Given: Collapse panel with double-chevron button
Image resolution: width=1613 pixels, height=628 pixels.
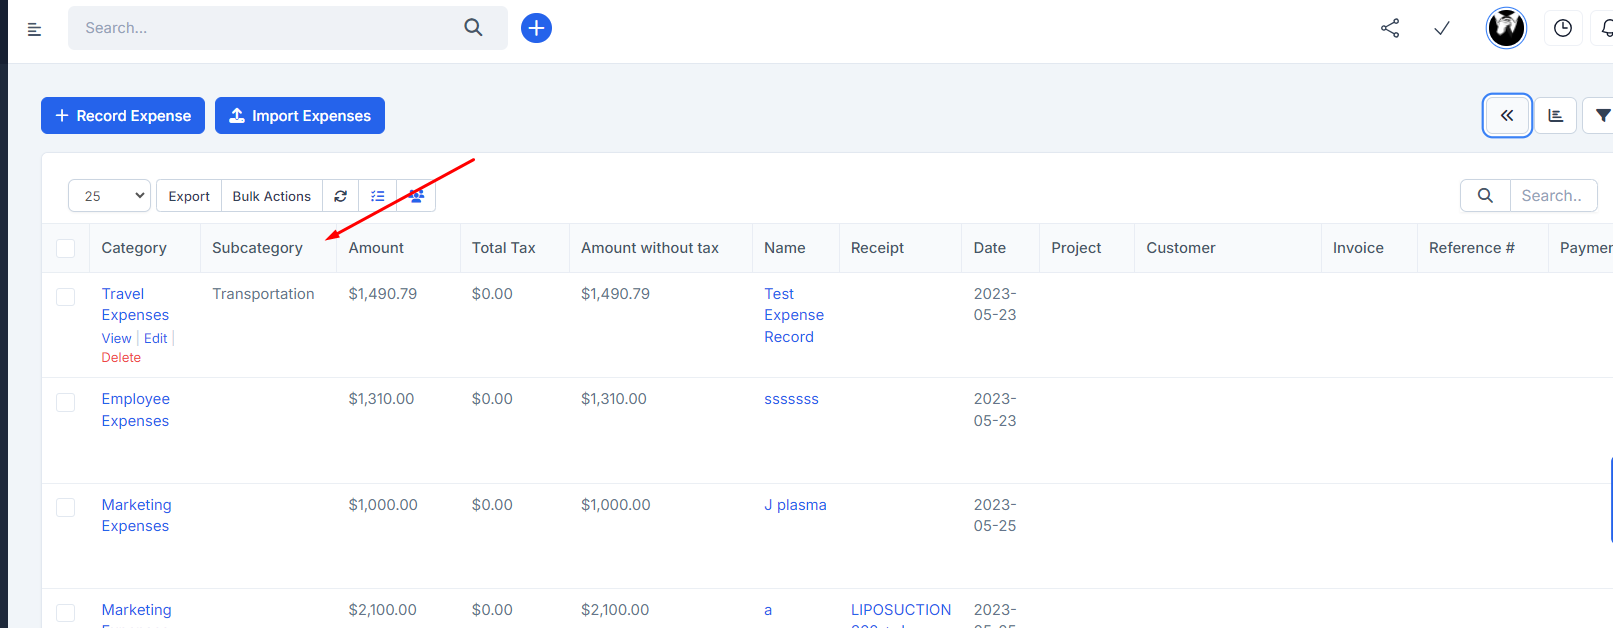Looking at the screenshot, I should (1507, 116).
